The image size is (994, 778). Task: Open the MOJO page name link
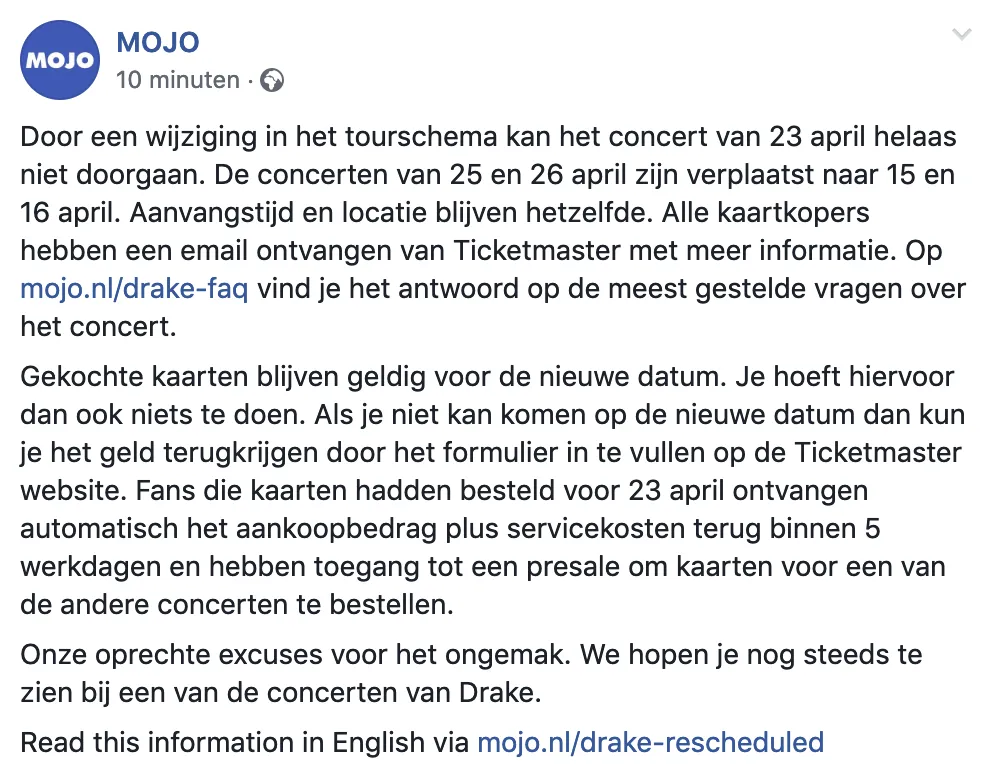tap(158, 42)
